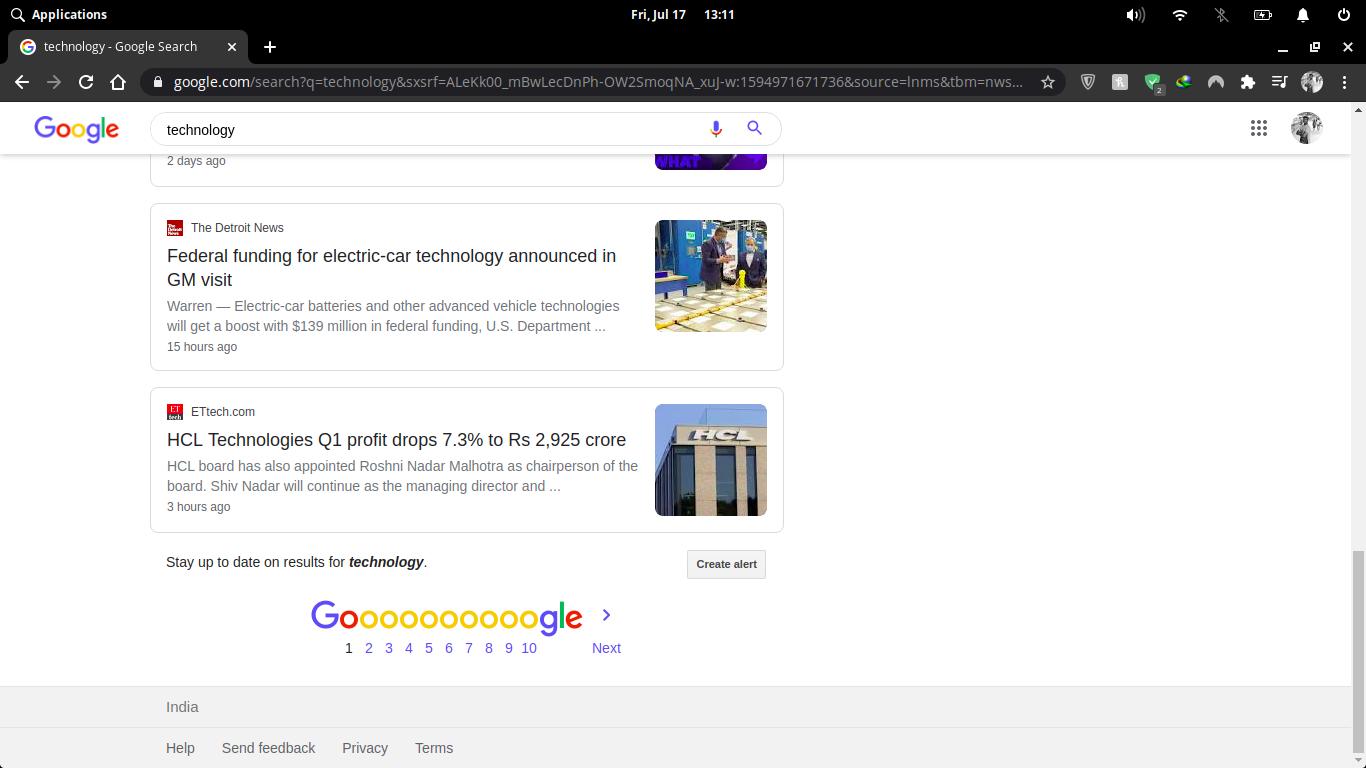Click the search magnifier button
Image resolution: width=1366 pixels, height=768 pixels.
[x=755, y=128]
